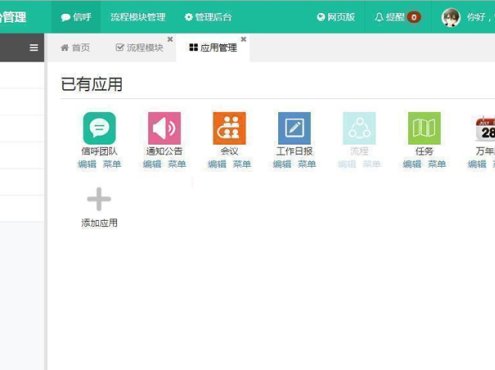Select the 应用管理 tab
This screenshot has width=495, height=370.
click(x=213, y=48)
